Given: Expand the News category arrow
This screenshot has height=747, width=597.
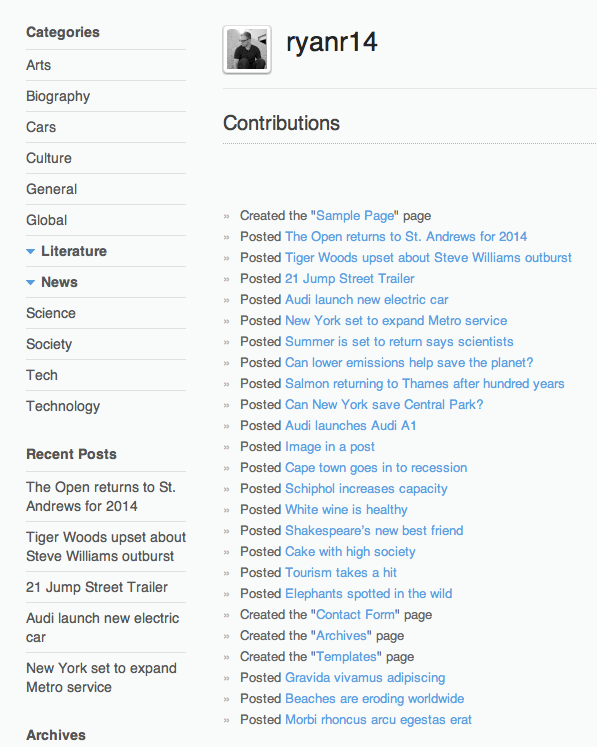Looking at the screenshot, I should 30,283.
